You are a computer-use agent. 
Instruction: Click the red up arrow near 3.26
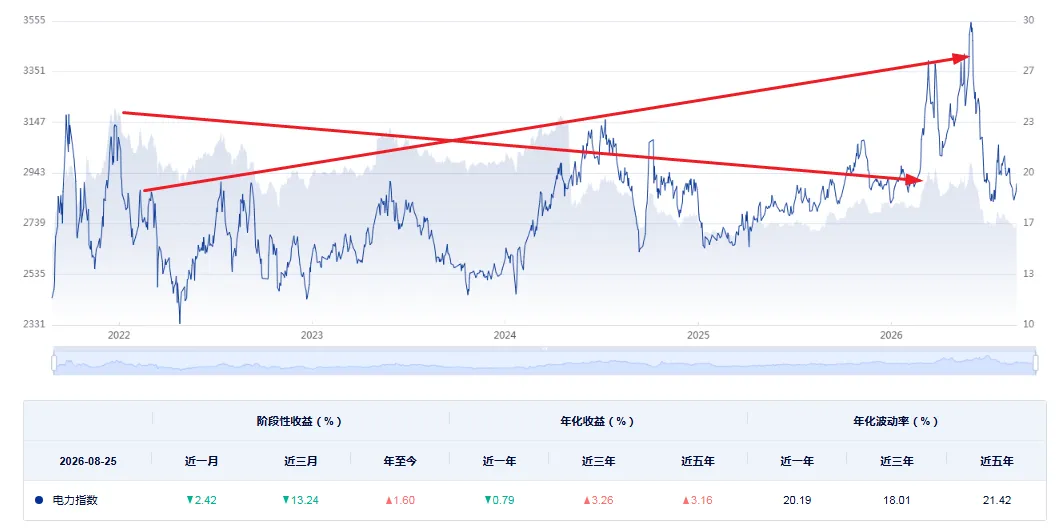(587, 500)
